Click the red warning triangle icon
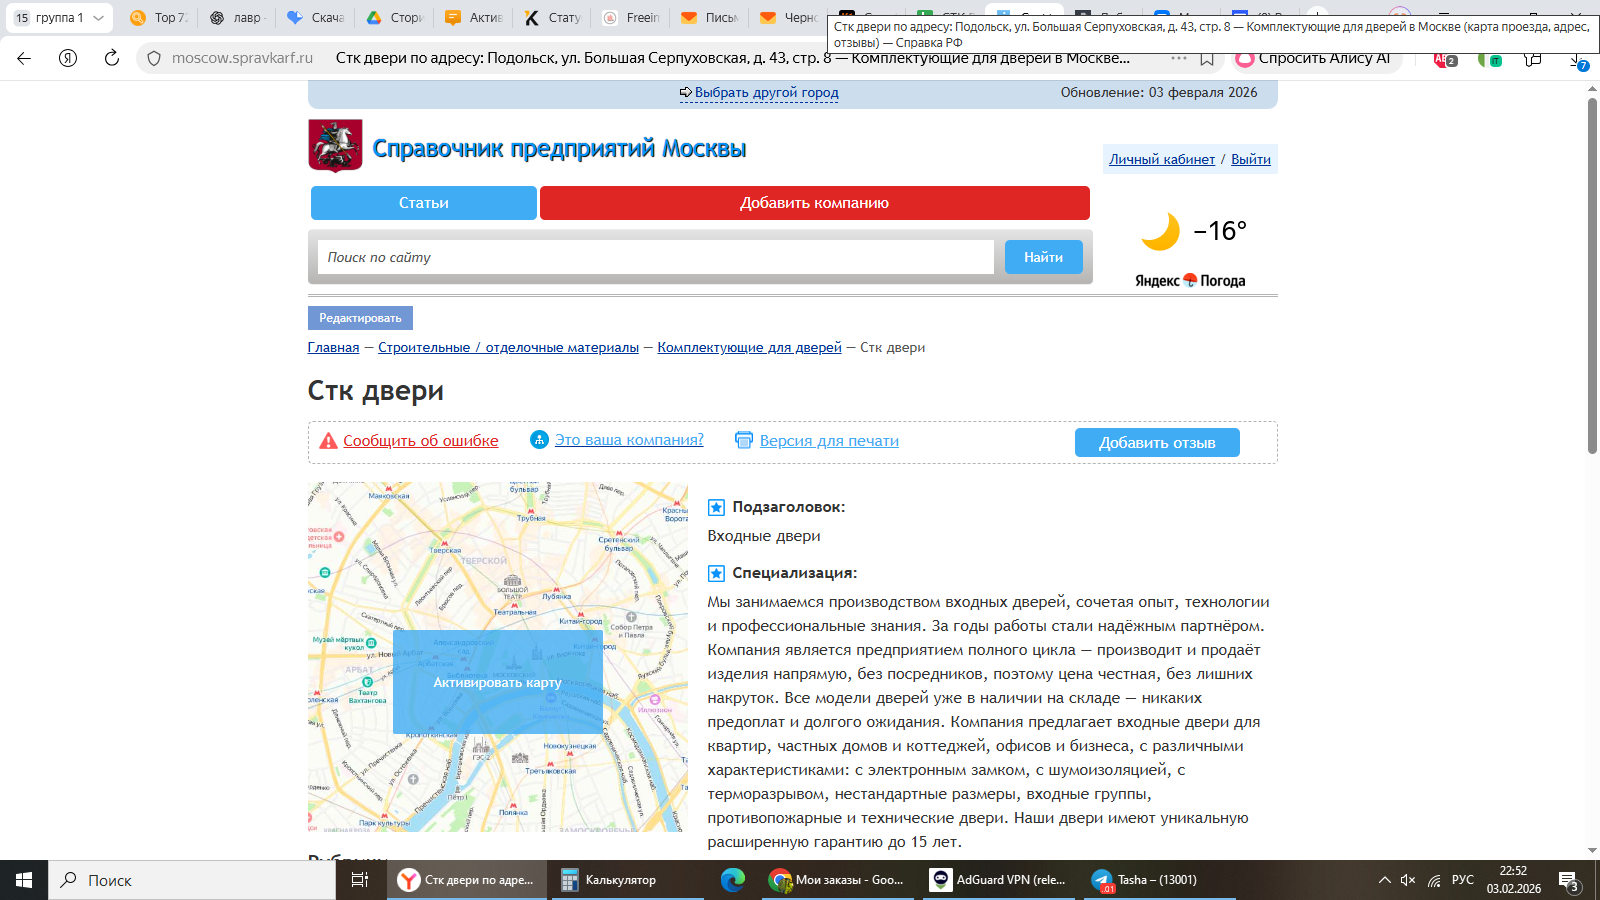 pos(328,441)
